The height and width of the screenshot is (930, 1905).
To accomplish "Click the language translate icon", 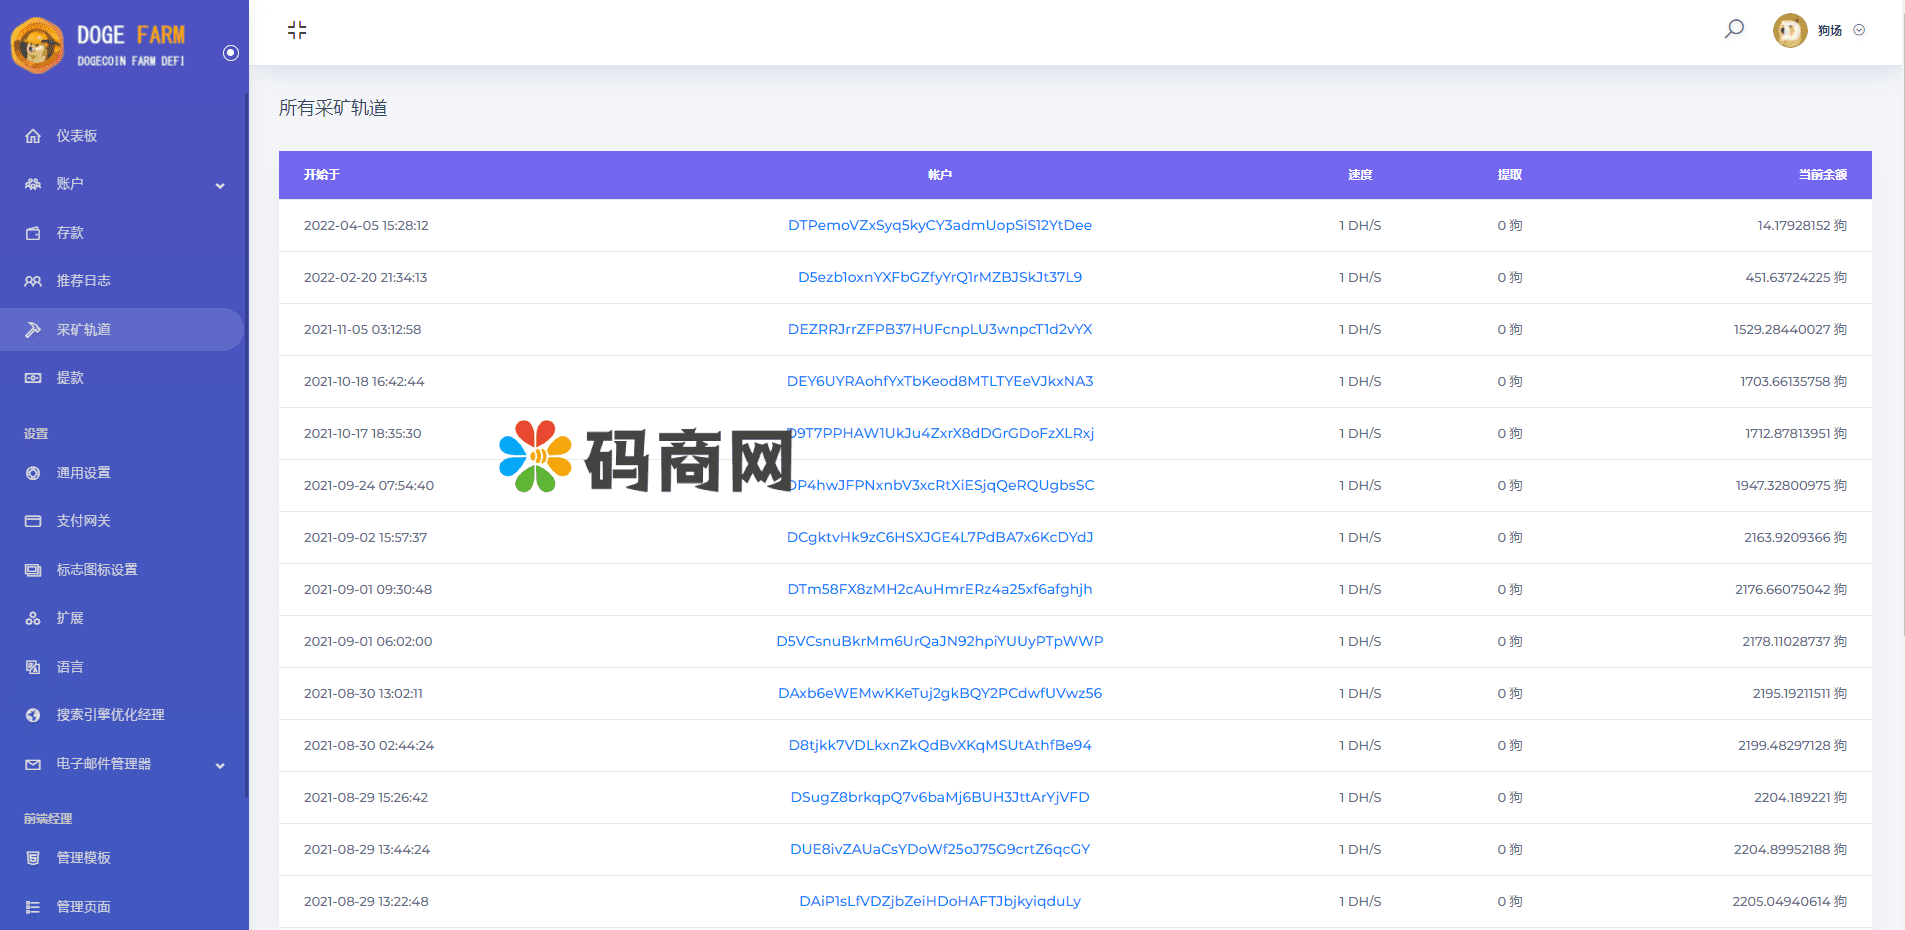I will (33, 667).
